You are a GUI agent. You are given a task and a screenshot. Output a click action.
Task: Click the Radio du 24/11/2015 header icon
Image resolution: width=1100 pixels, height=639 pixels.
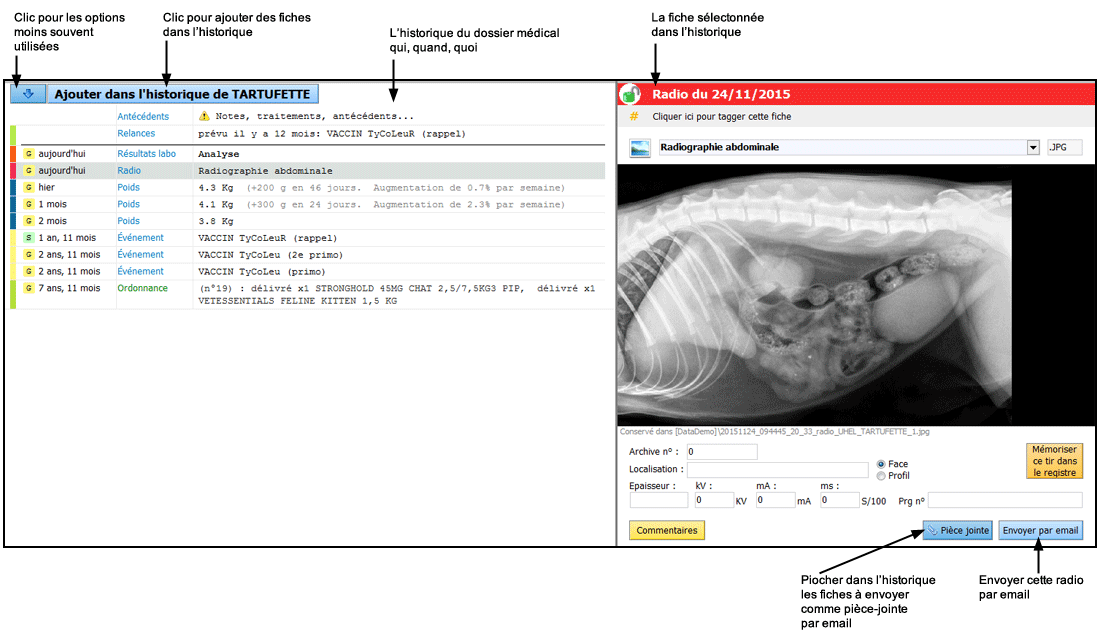[630, 94]
